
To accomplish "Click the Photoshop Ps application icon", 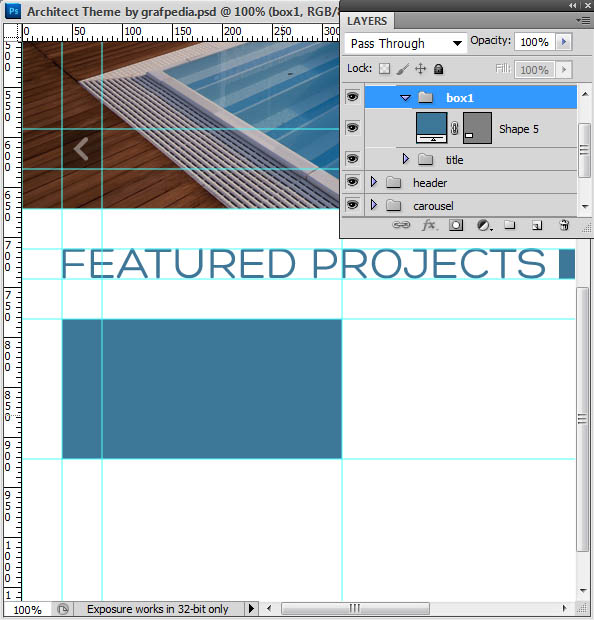I will [13, 11].
